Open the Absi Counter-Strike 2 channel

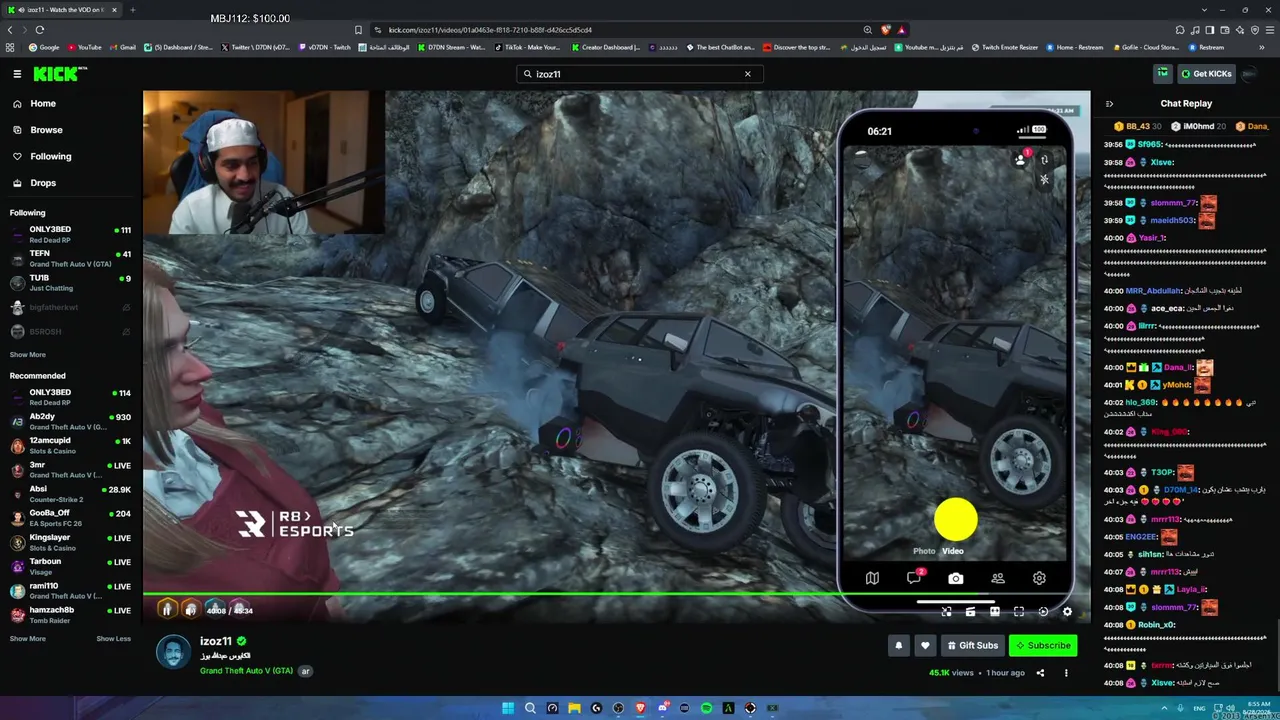(x=70, y=494)
